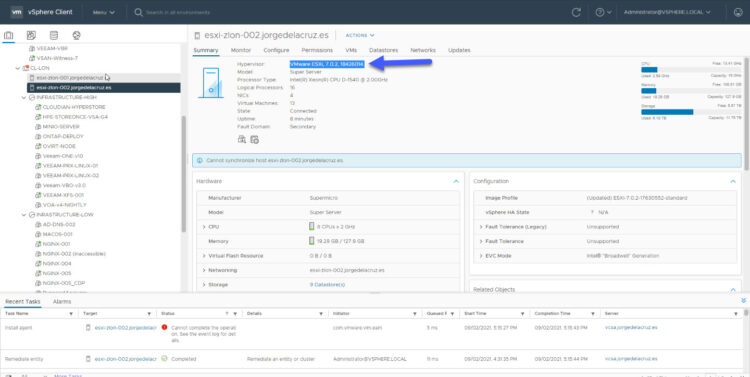
Task: Open the ACTIONS dropdown for the host
Action: [x=360, y=35]
